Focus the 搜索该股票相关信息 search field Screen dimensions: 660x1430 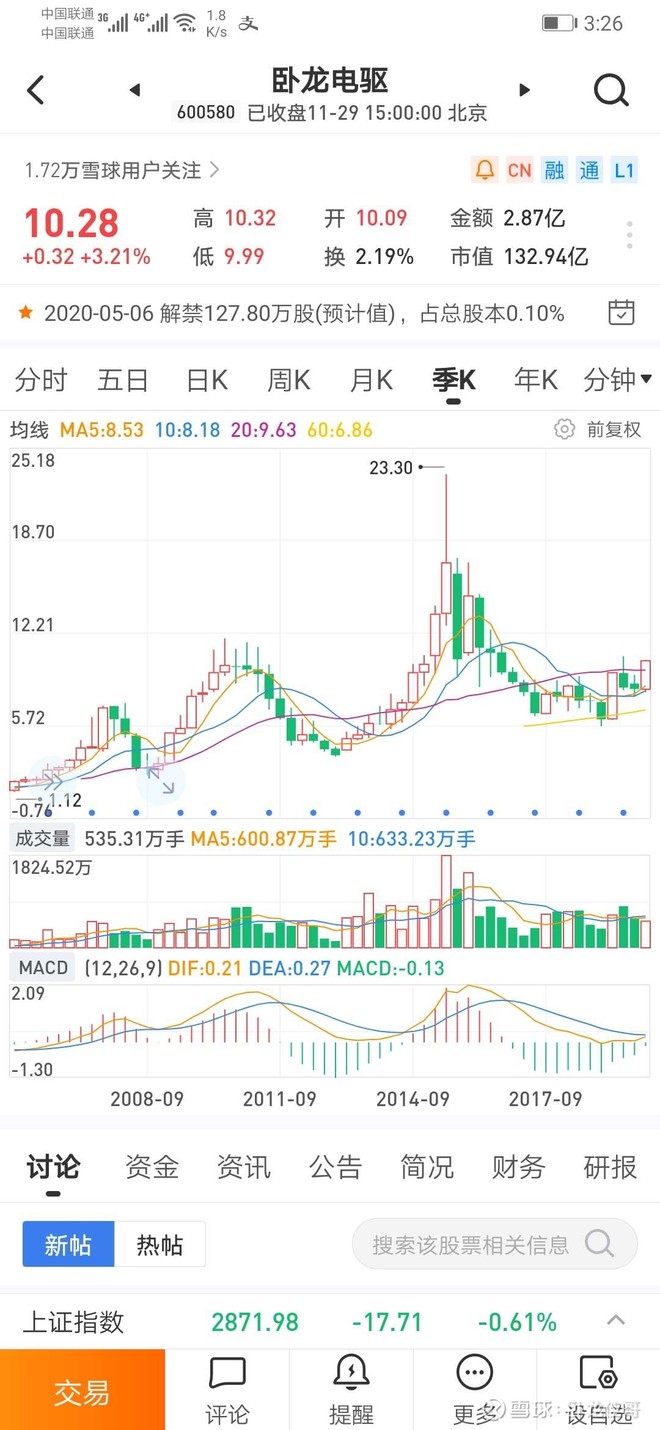495,1244
